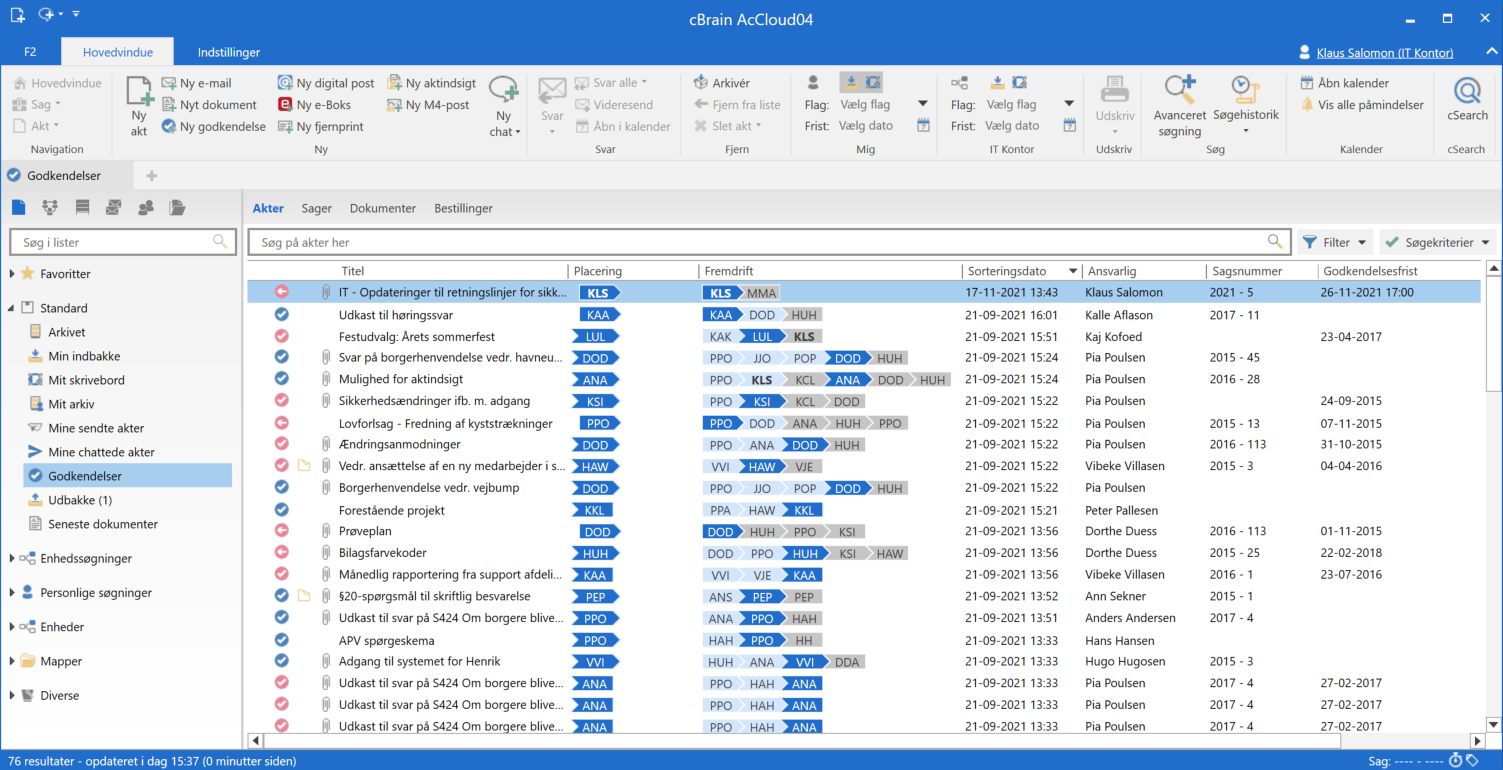Viewport: 1503px width, 770px height.
Task: Click the calendar date icon in IT Kontor group
Action: (x=1069, y=126)
